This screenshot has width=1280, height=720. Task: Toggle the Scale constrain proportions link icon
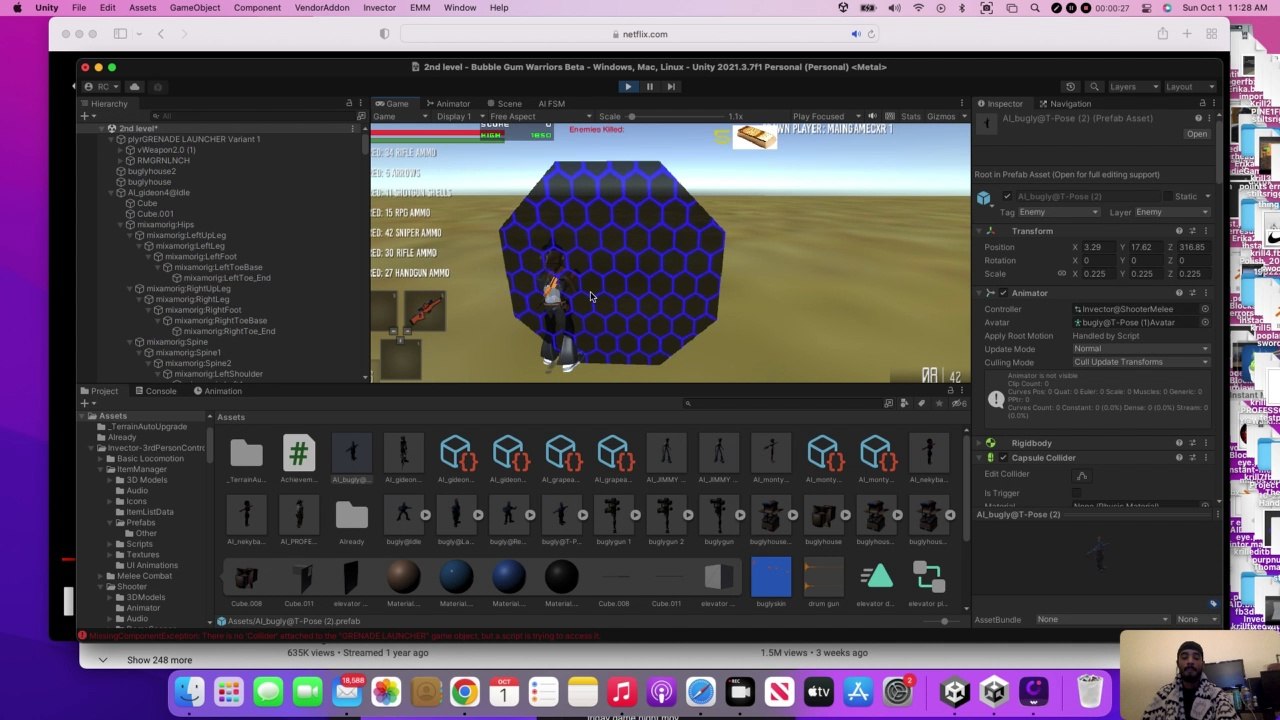point(1062,273)
